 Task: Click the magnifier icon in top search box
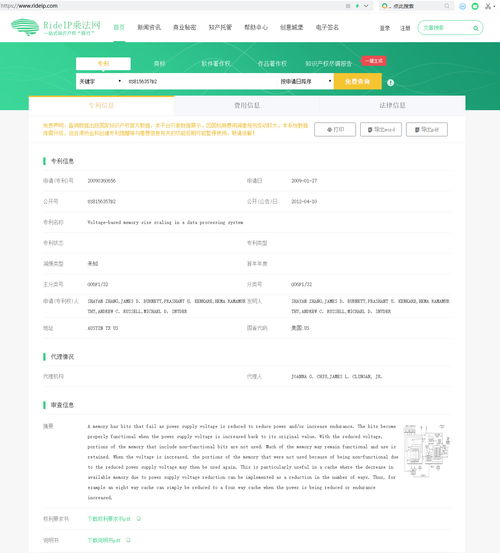[x=476, y=28]
